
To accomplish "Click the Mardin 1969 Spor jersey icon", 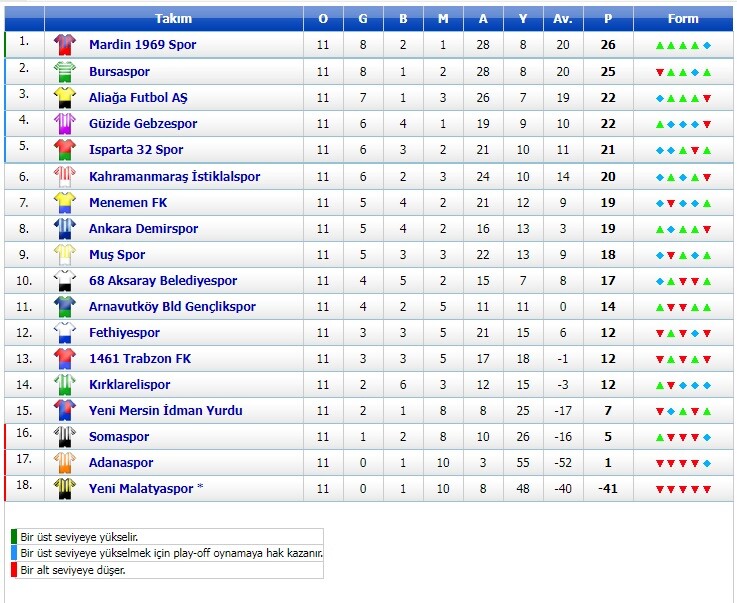I will pos(64,45).
